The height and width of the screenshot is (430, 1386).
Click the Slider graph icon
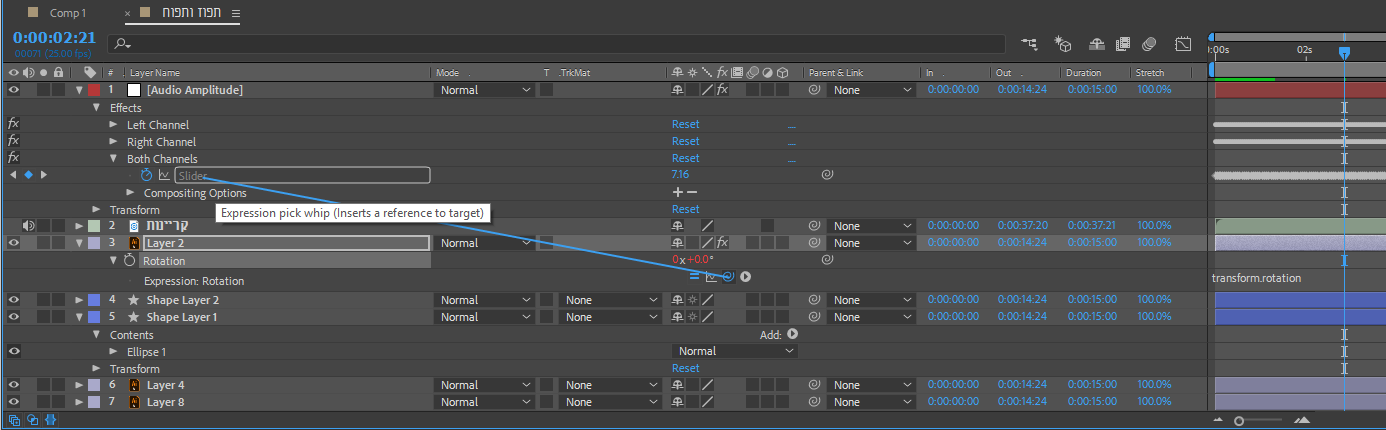tap(165, 175)
